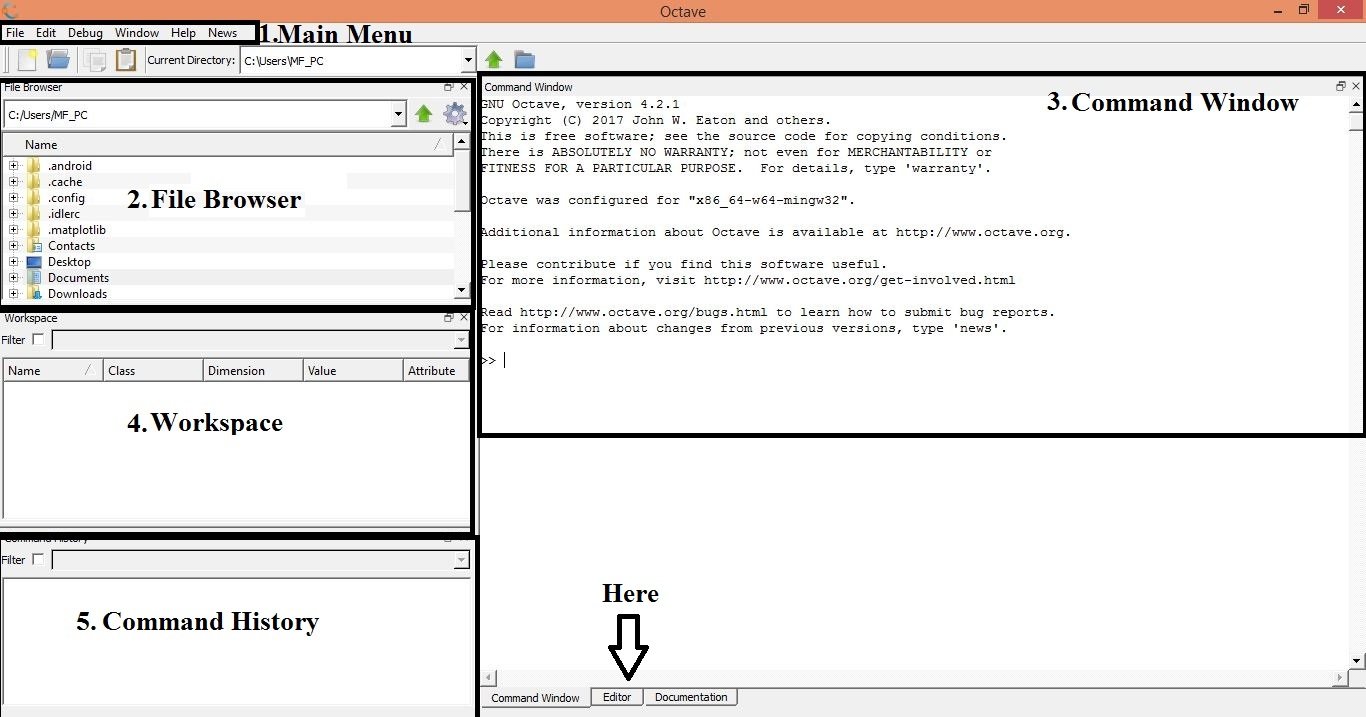Image resolution: width=1366 pixels, height=717 pixels.
Task: Sort Workspace by Name column
Action: (53, 370)
